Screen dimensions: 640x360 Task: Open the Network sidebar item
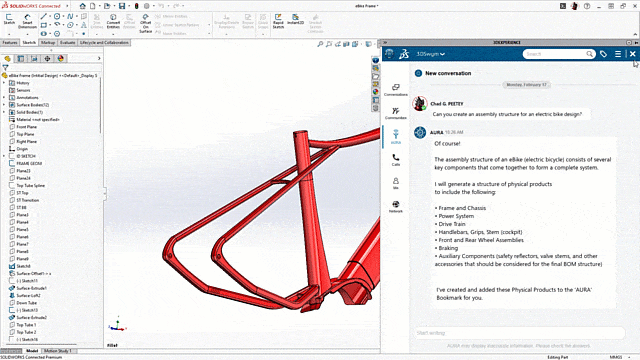point(396,207)
